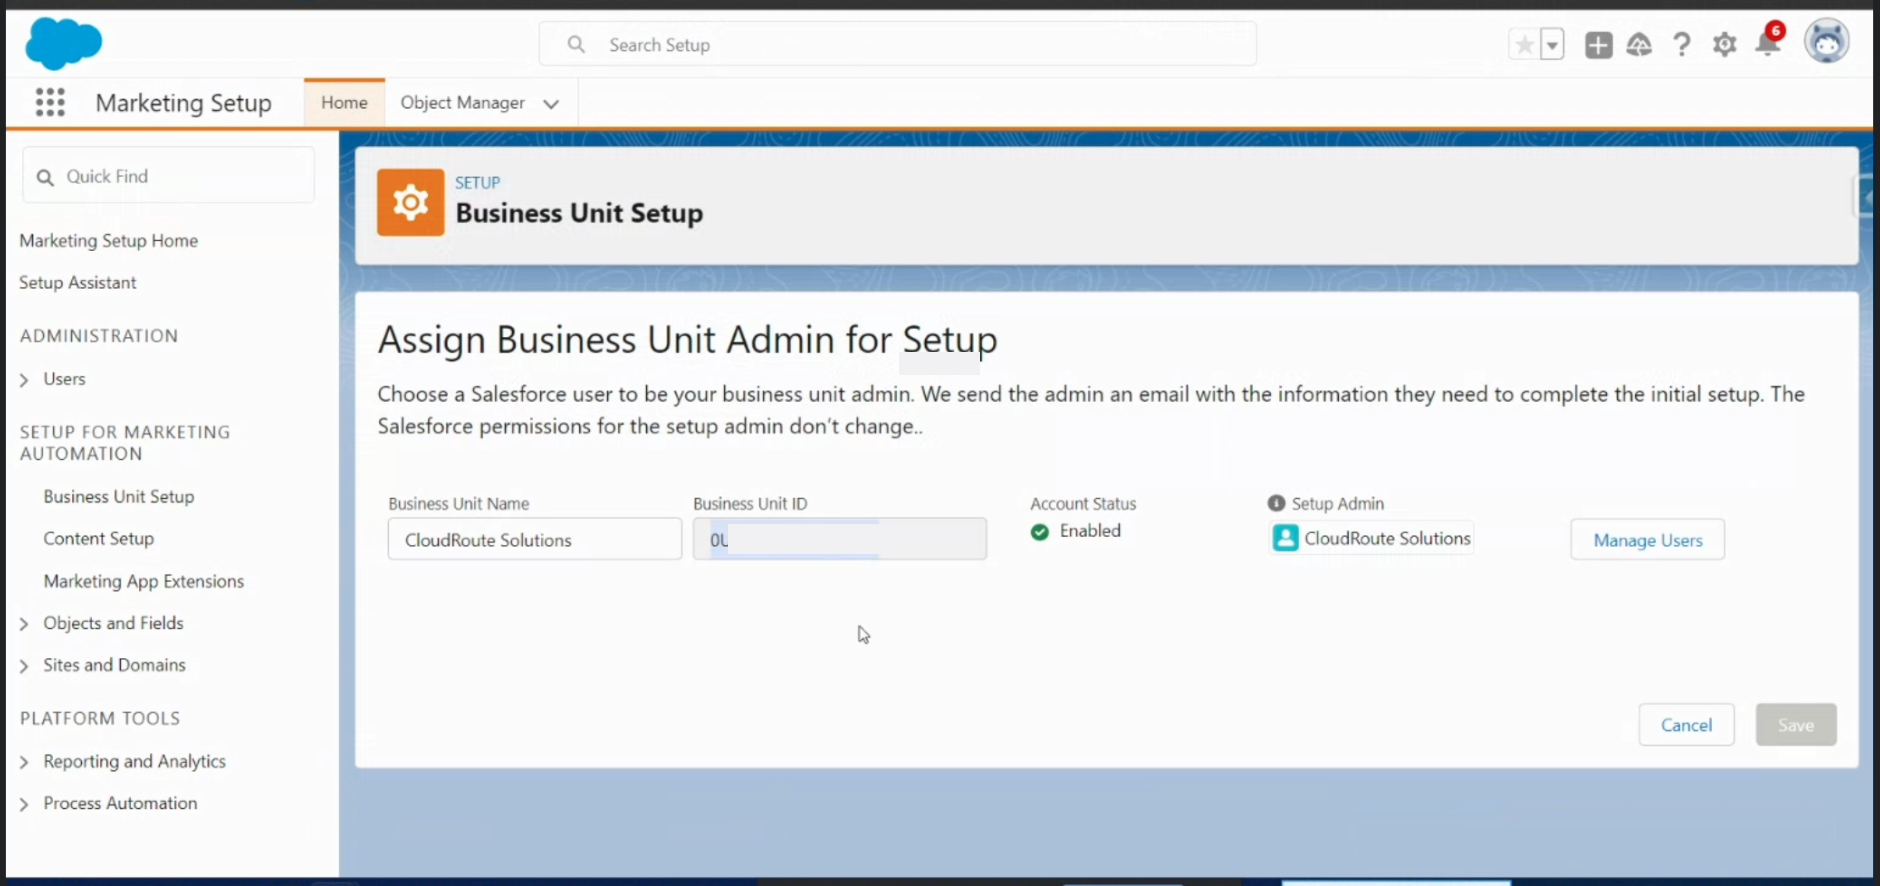The image size is (1880, 886).
Task: Click the orange Business Unit Setup gear icon
Action: pyautogui.click(x=410, y=202)
